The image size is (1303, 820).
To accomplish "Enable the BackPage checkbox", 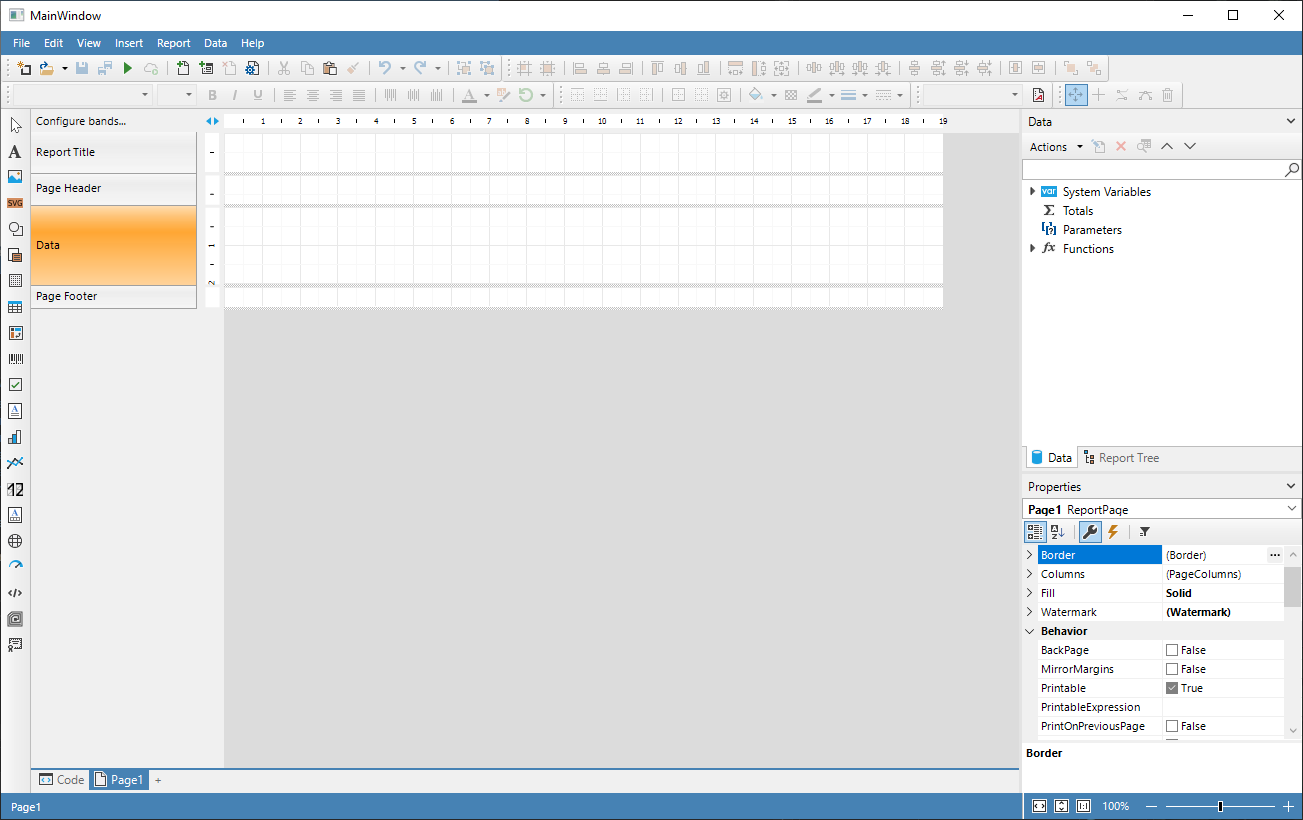I will tap(1172, 650).
